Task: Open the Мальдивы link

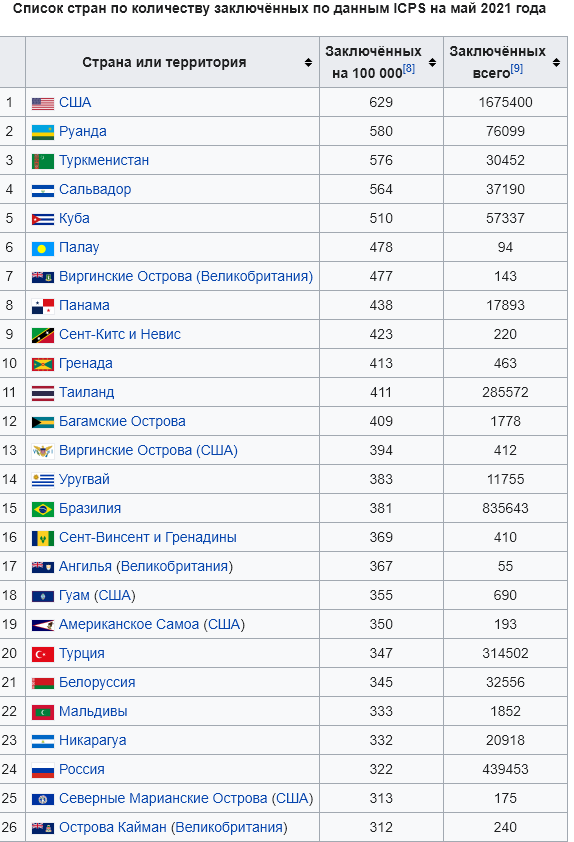Action: coord(93,712)
